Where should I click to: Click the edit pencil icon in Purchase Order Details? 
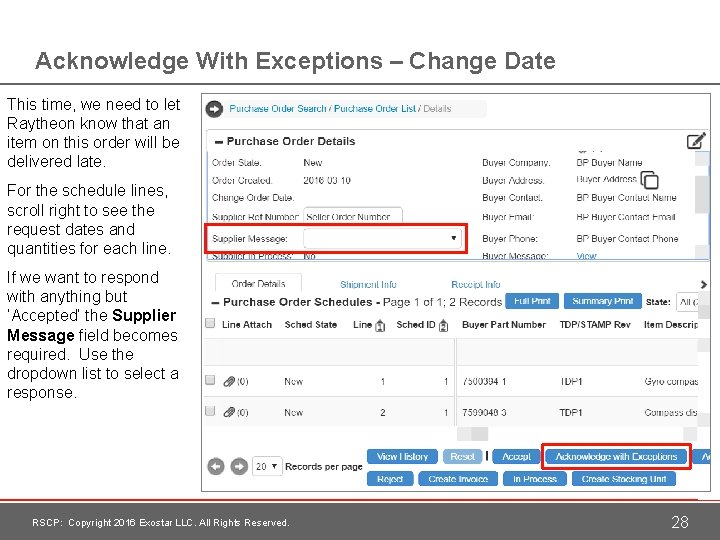(x=696, y=141)
